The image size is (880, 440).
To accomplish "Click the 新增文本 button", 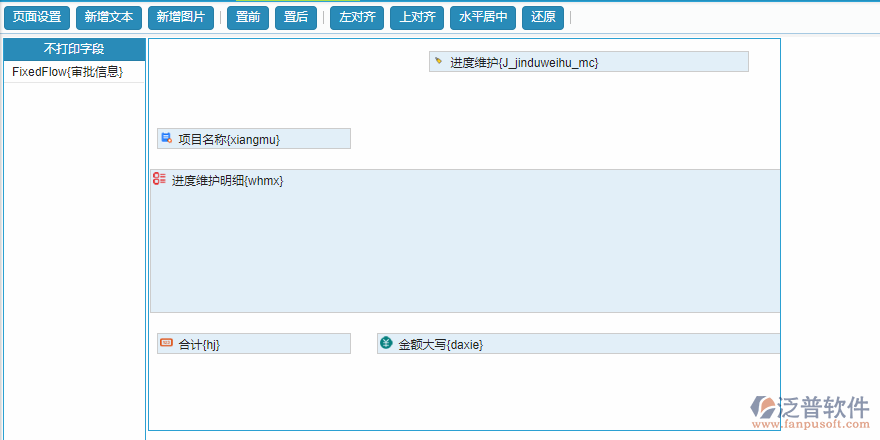I will [x=109, y=17].
